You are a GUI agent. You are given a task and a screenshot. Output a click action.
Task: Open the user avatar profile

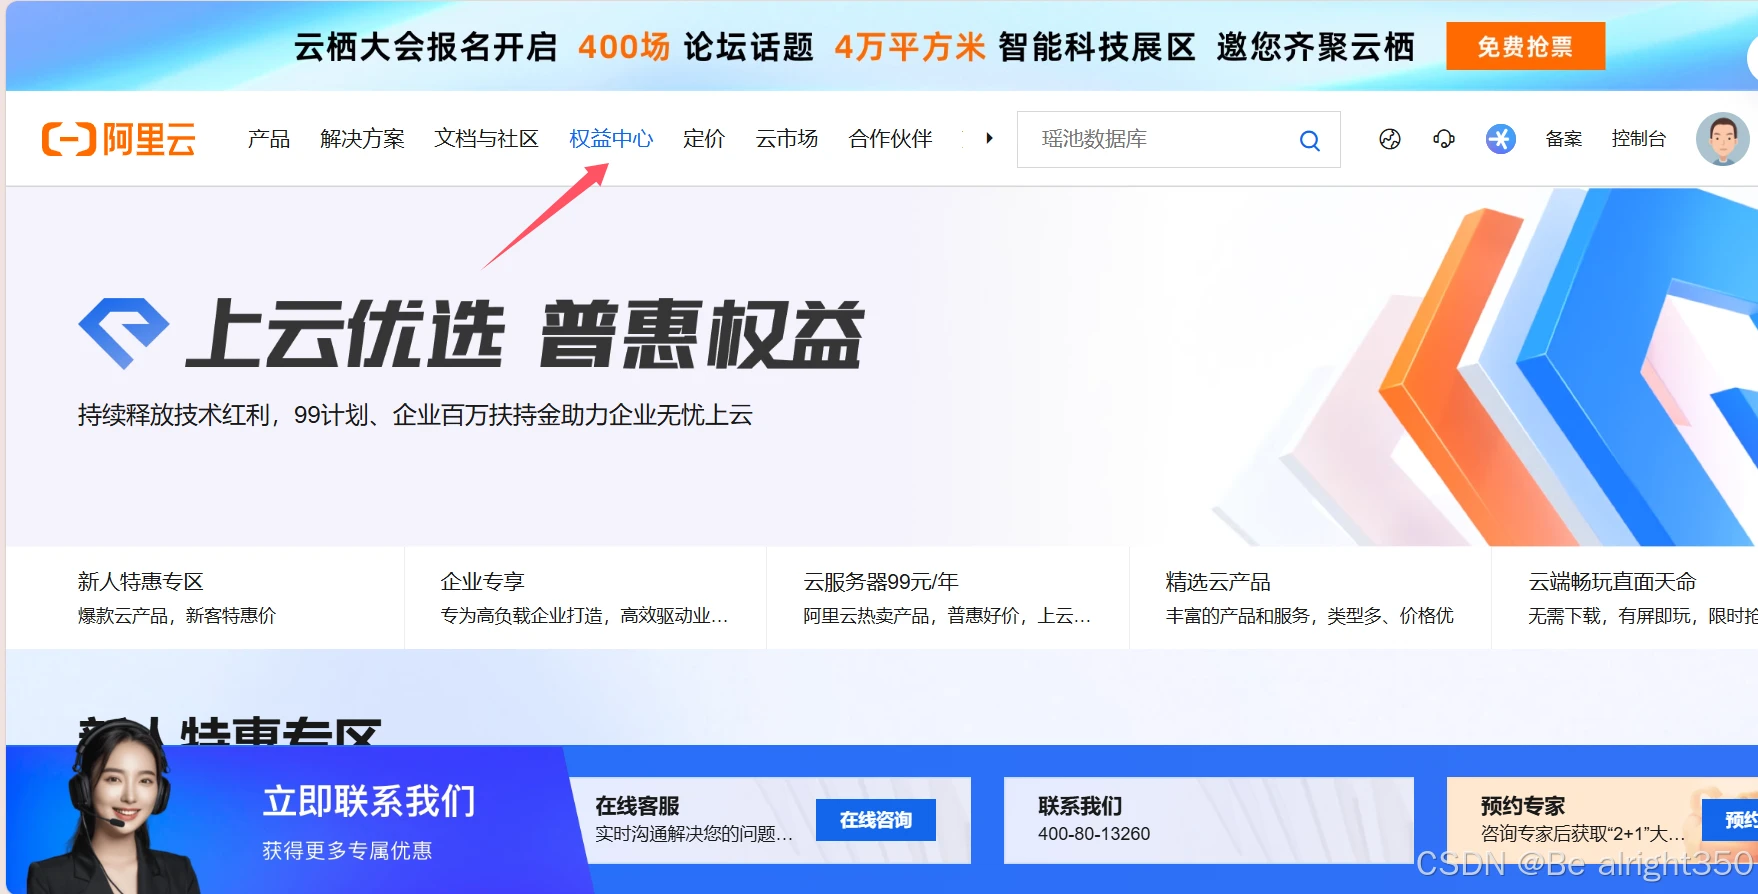[x=1722, y=139]
